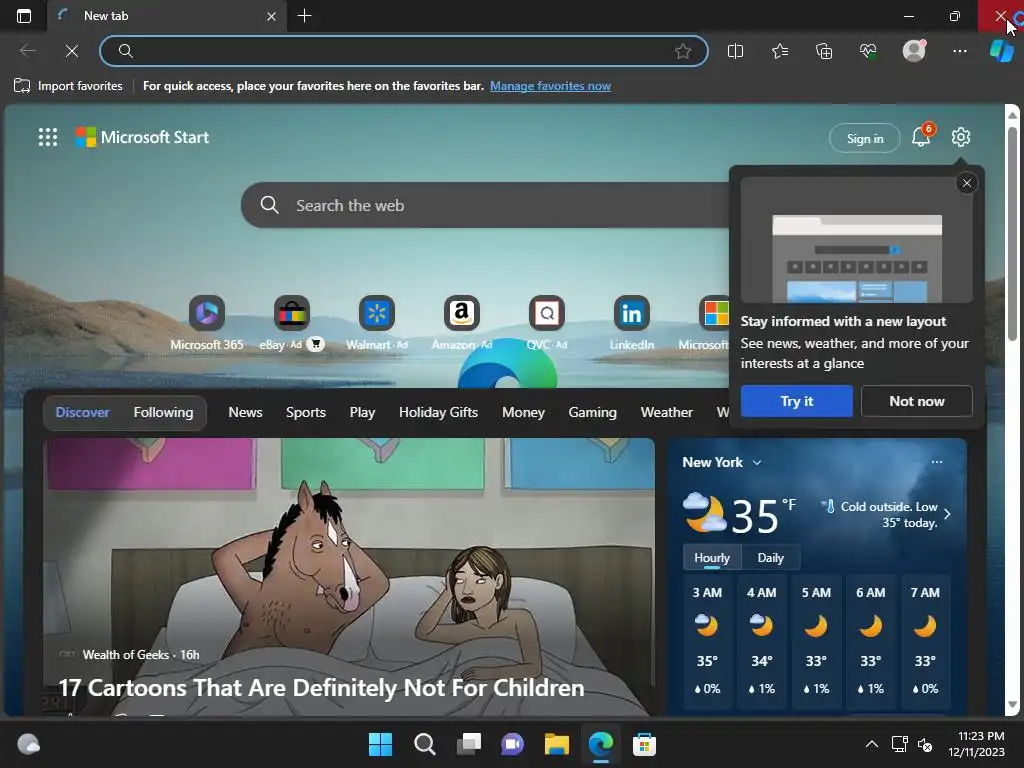This screenshot has width=1024, height=768.
Task: Click scrollbar down arrow
Action: pyautogui.click(x=1012, y=705)
